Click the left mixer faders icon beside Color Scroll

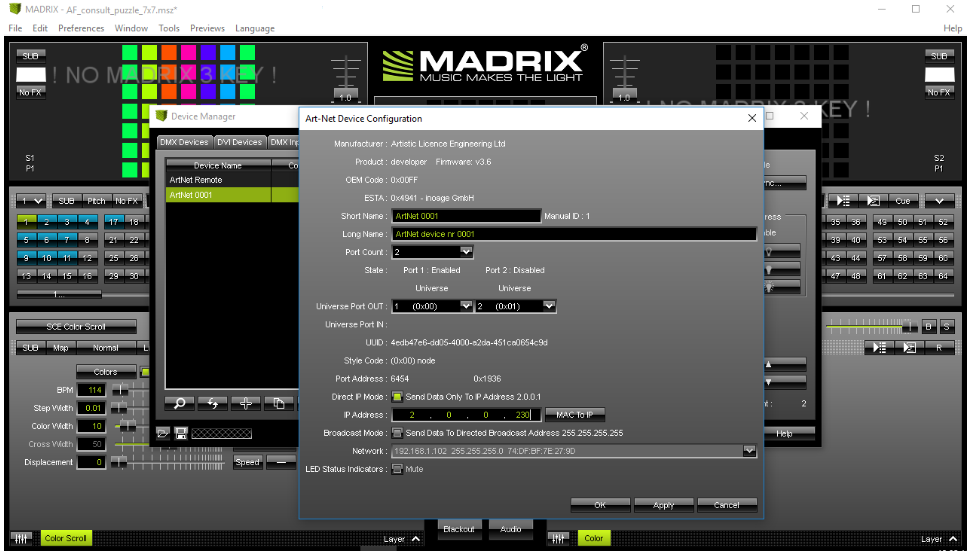point(22,539)
